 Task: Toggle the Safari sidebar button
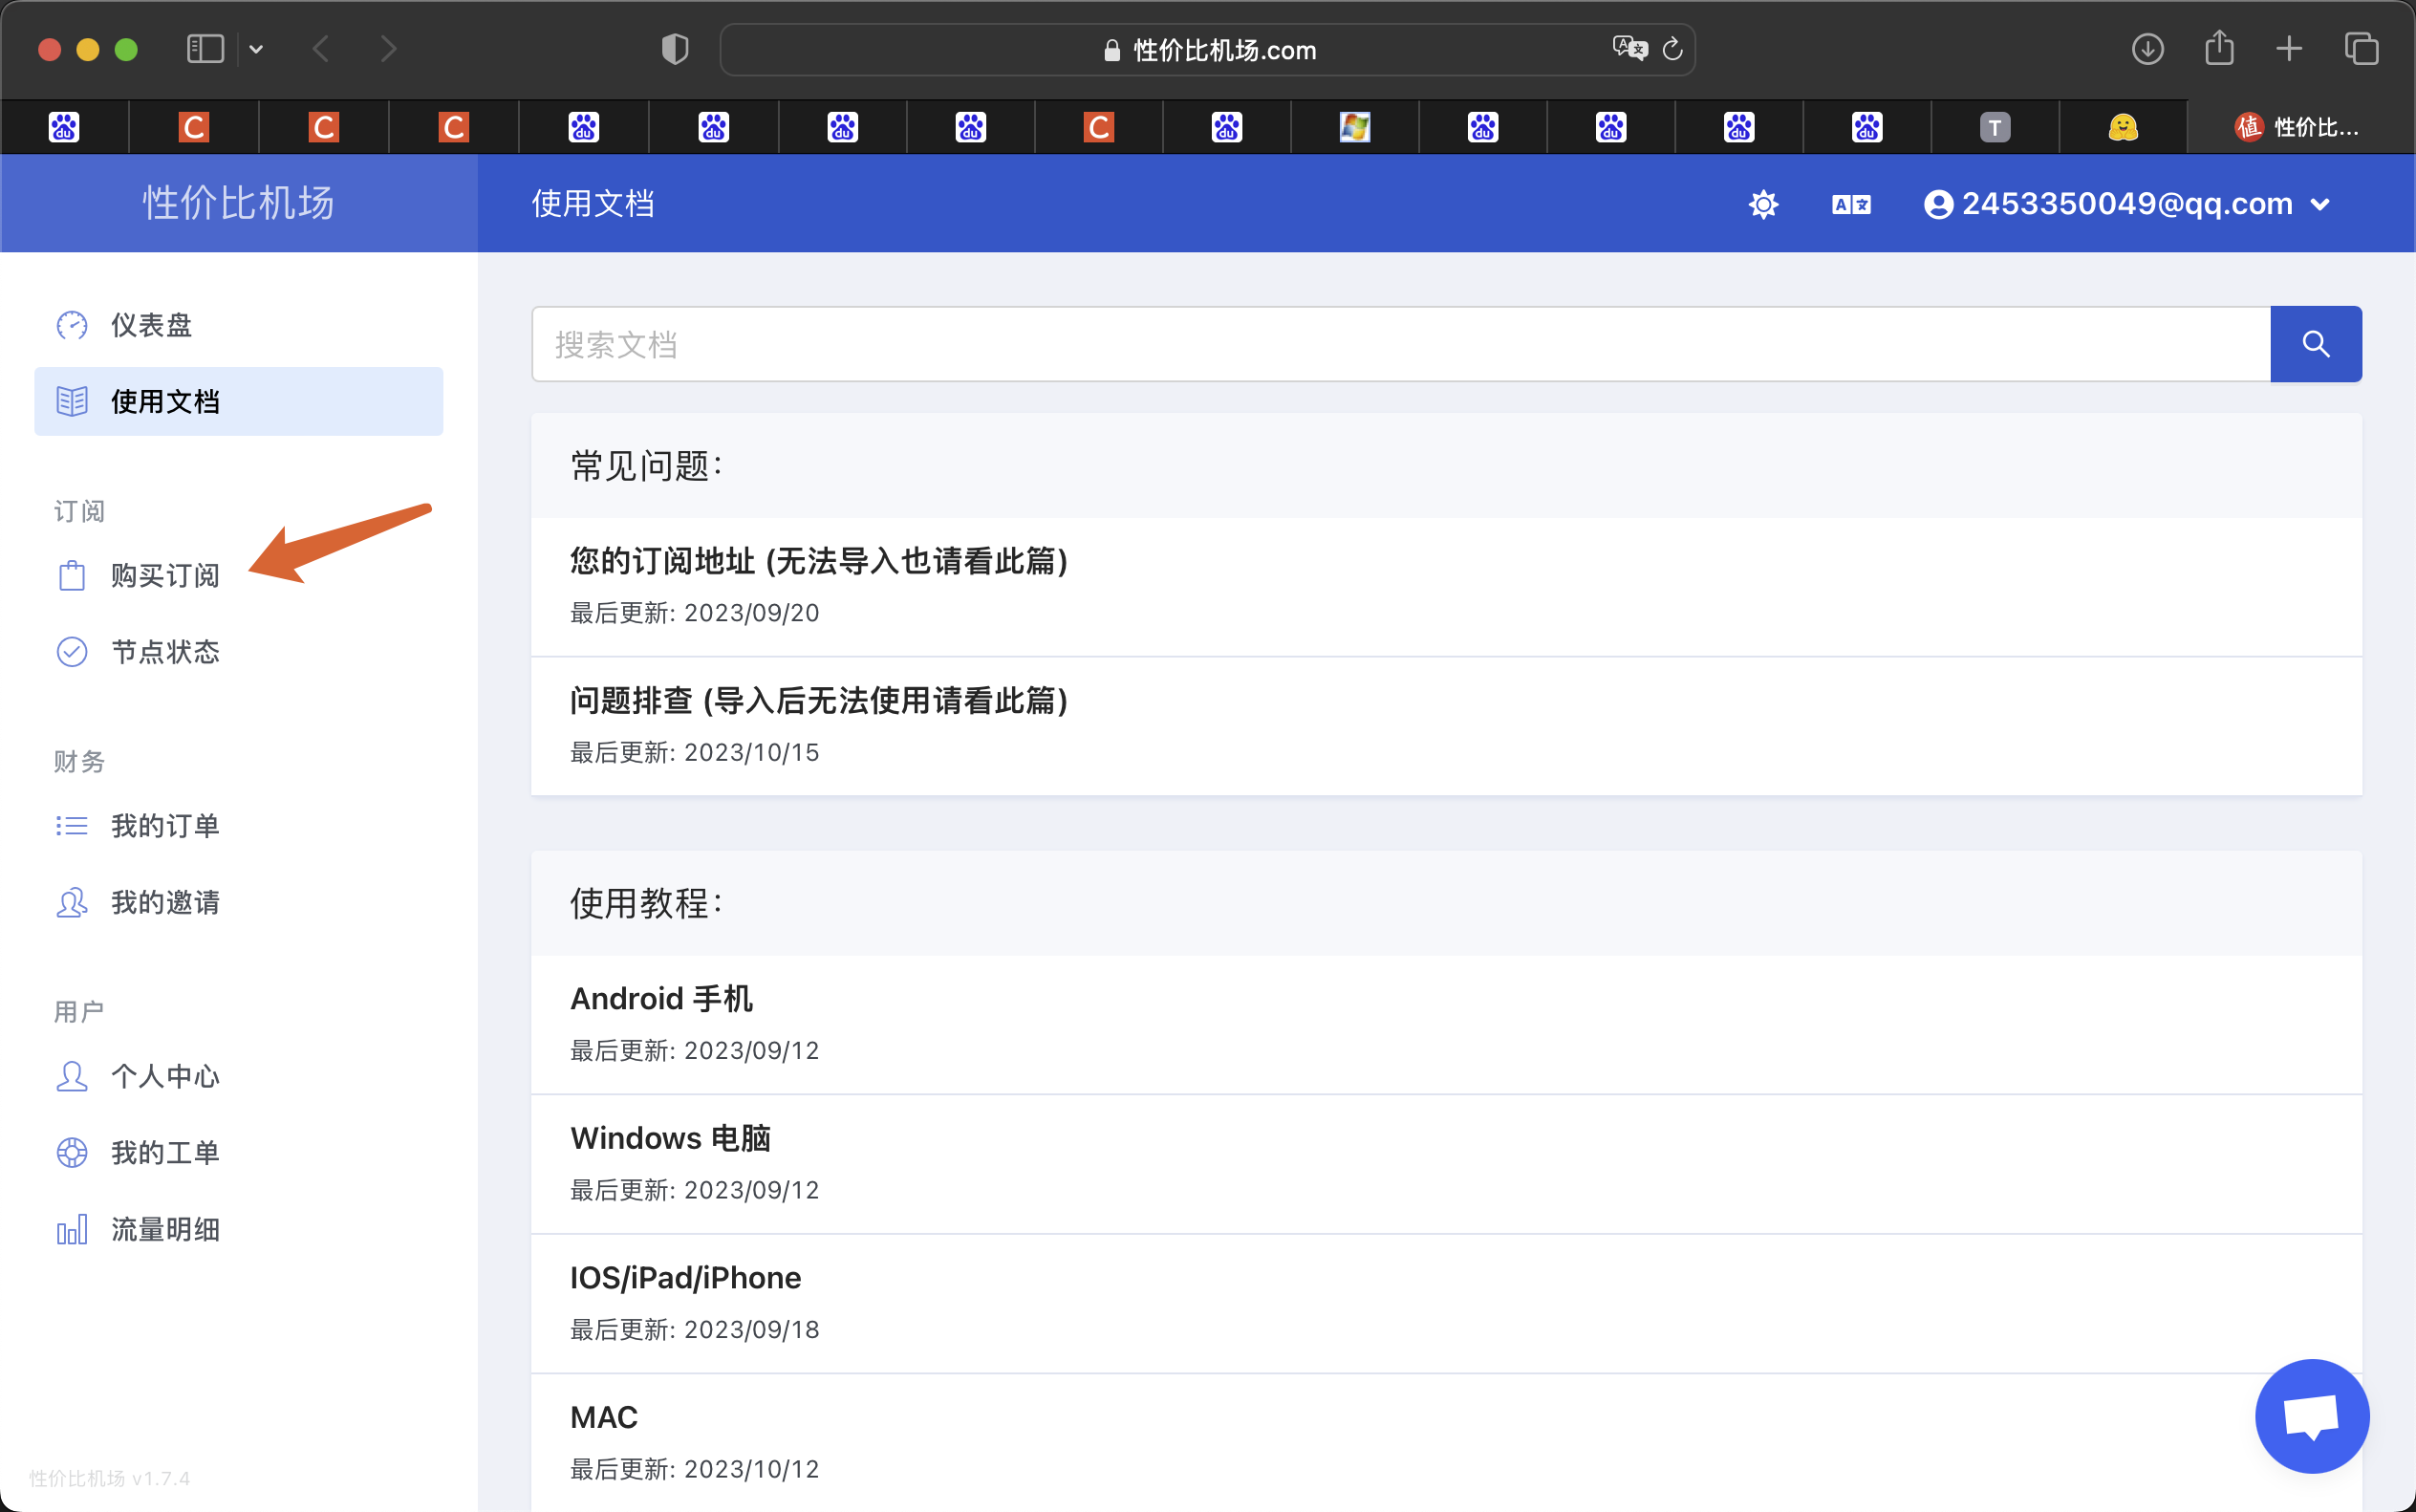tap(205, 49)
